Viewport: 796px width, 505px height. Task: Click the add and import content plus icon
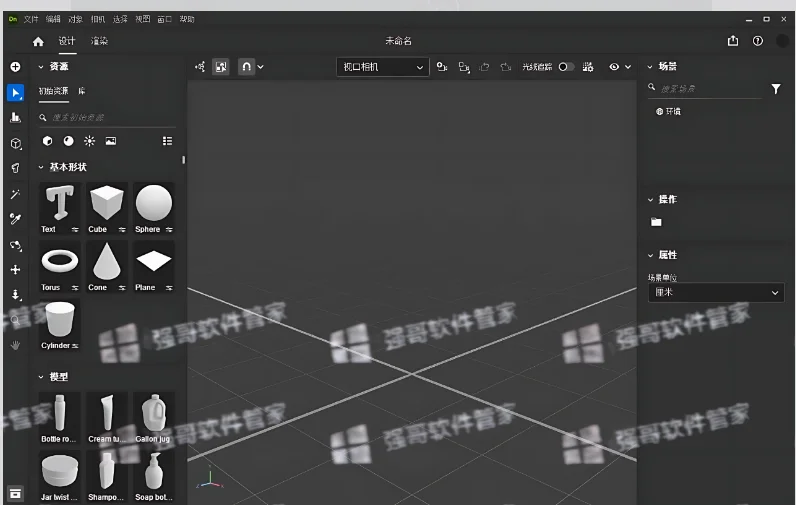pos(15,66)
